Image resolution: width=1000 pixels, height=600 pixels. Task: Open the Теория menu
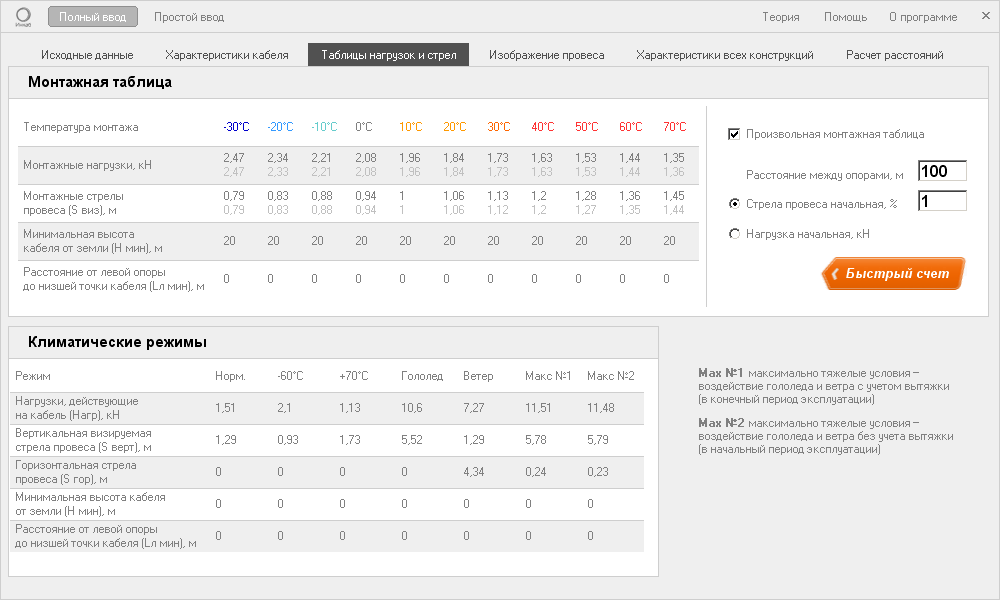pos(780,17)
